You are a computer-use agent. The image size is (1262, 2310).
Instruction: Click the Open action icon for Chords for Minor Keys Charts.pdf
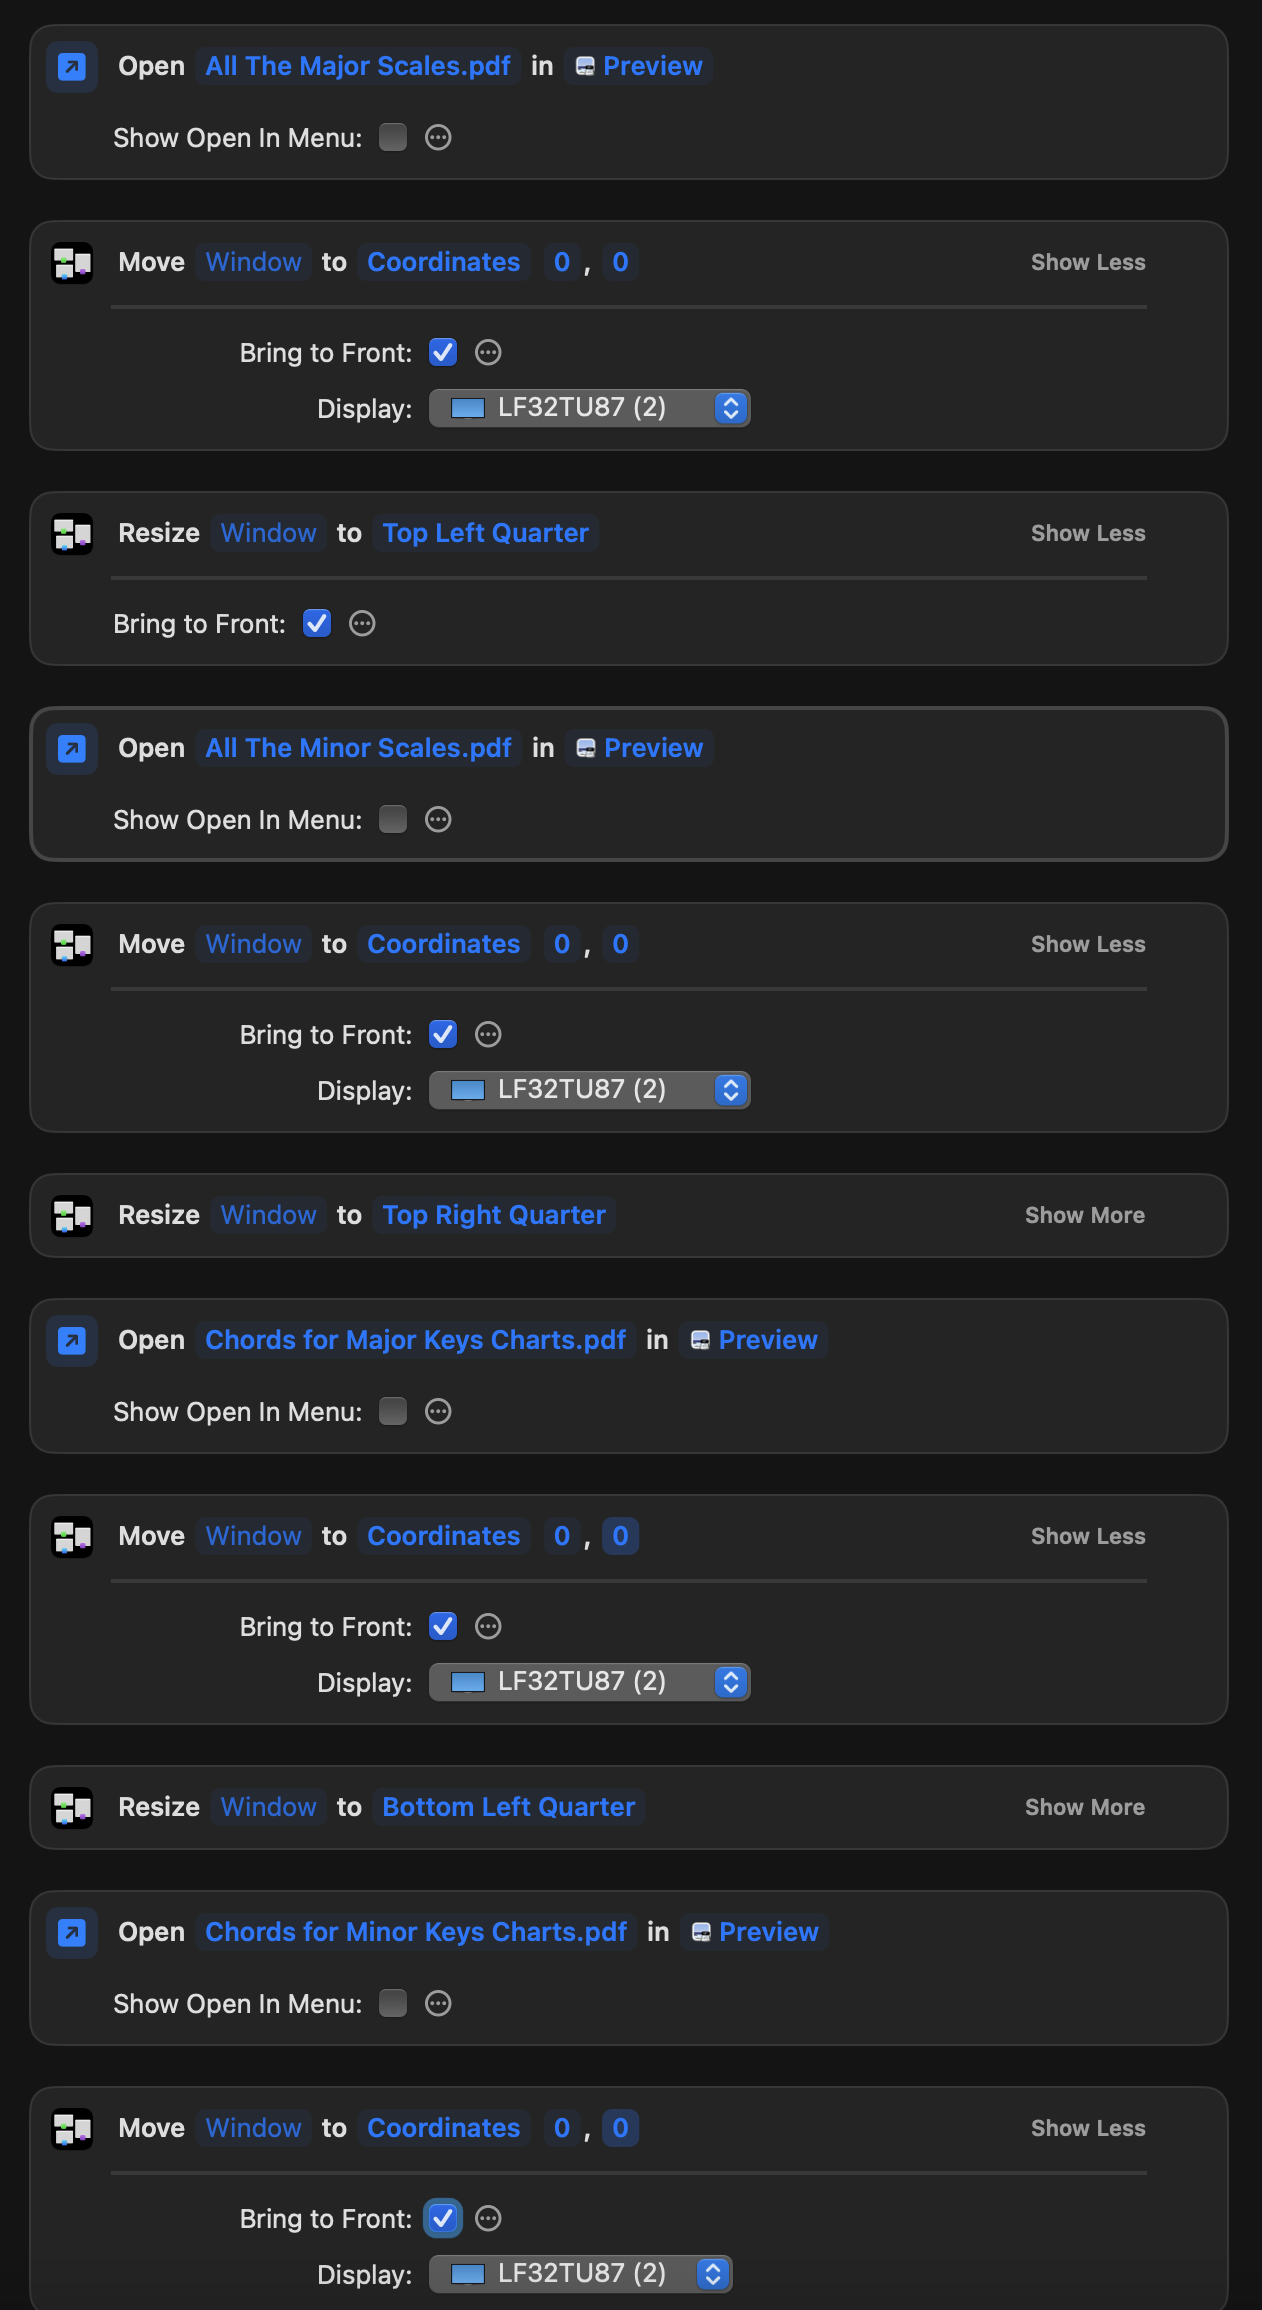pos(72,1933)
